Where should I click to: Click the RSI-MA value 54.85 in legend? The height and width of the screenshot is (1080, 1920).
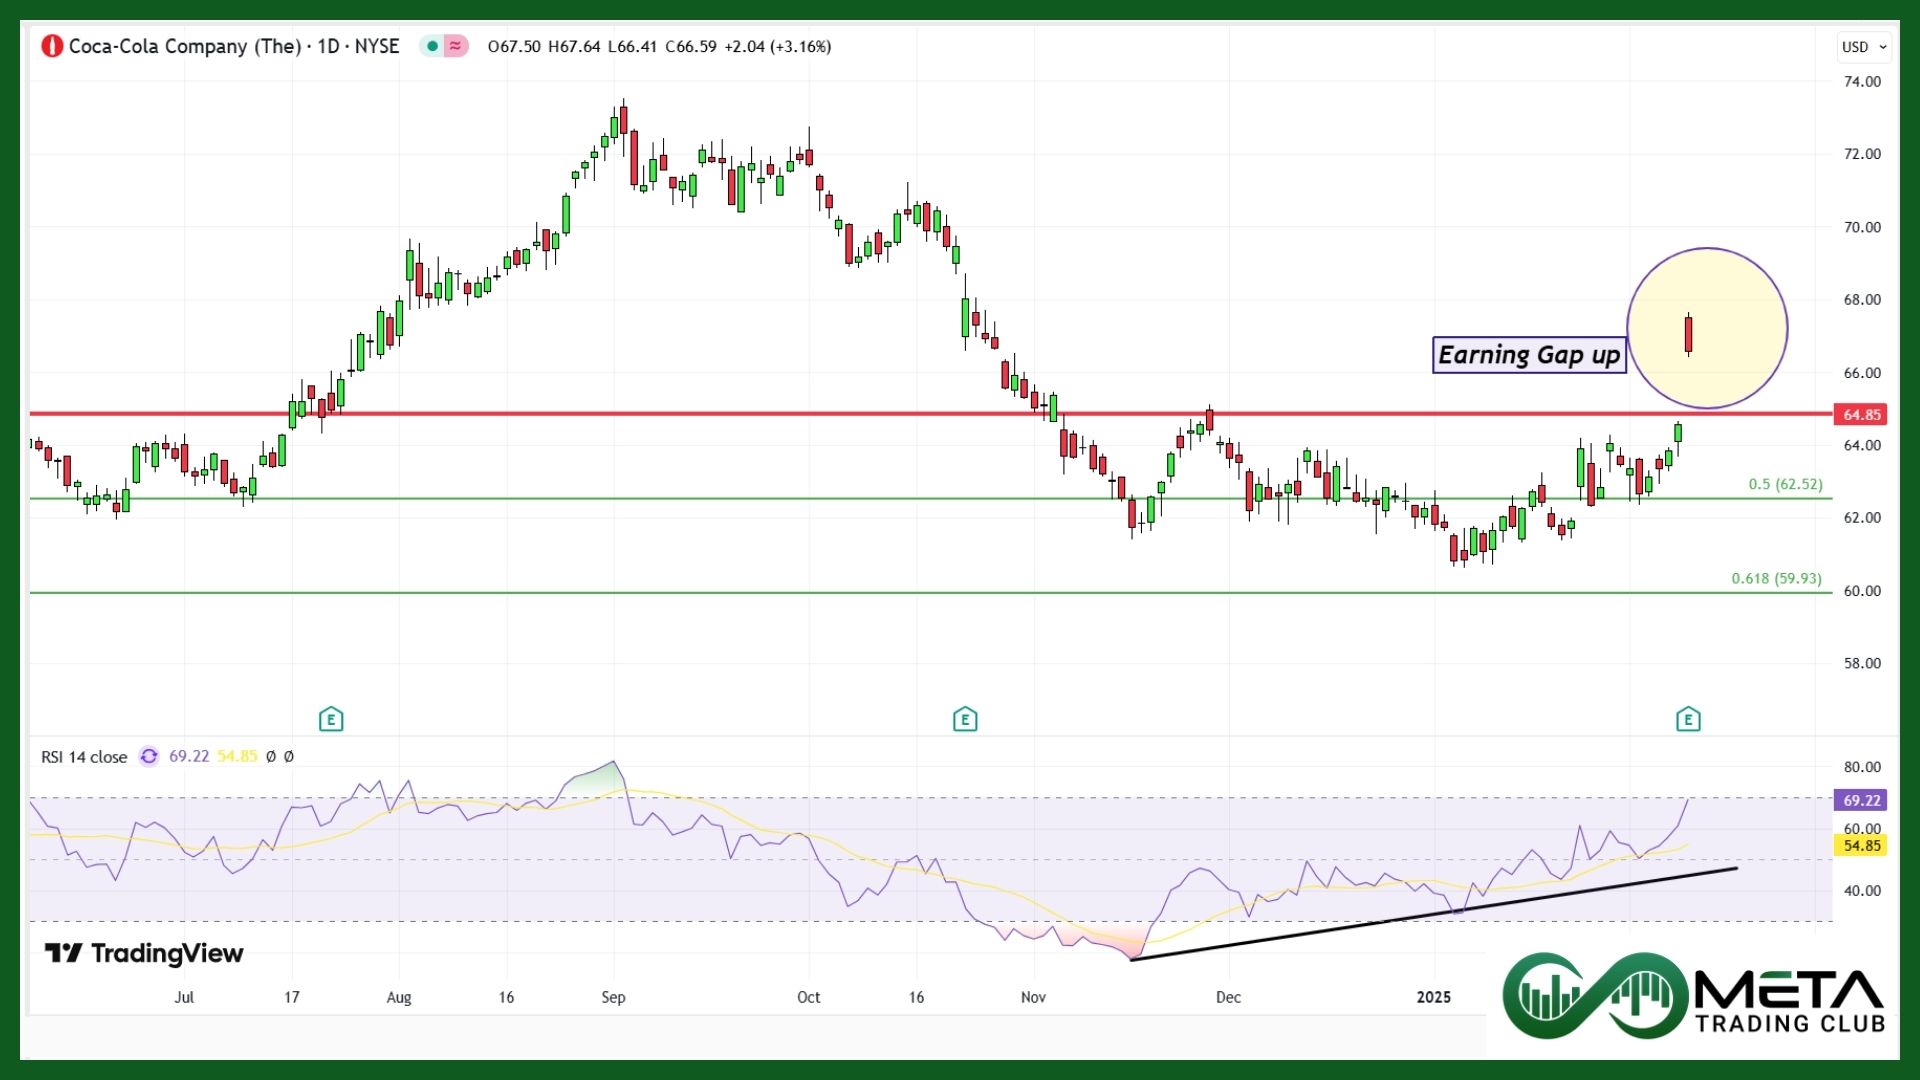237,756
